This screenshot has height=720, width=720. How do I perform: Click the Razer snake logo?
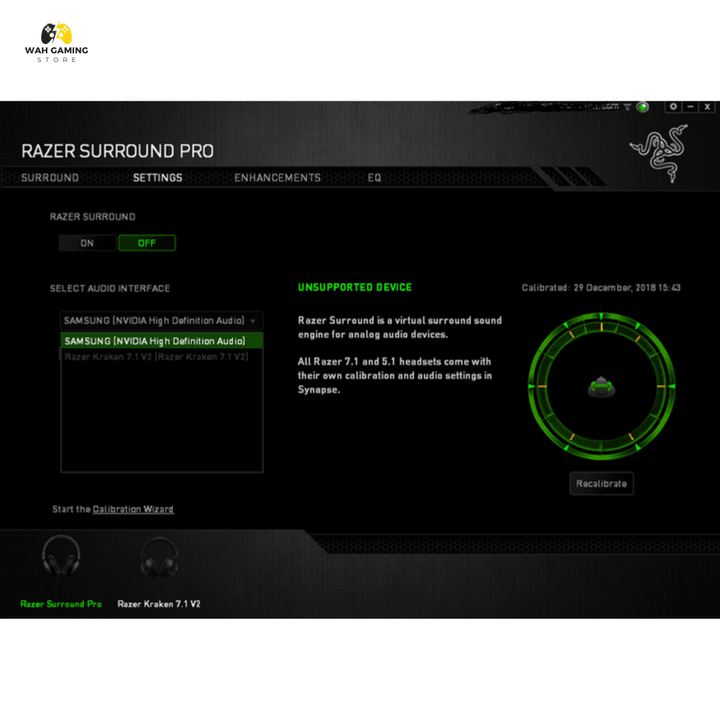[x=659, y=153]
